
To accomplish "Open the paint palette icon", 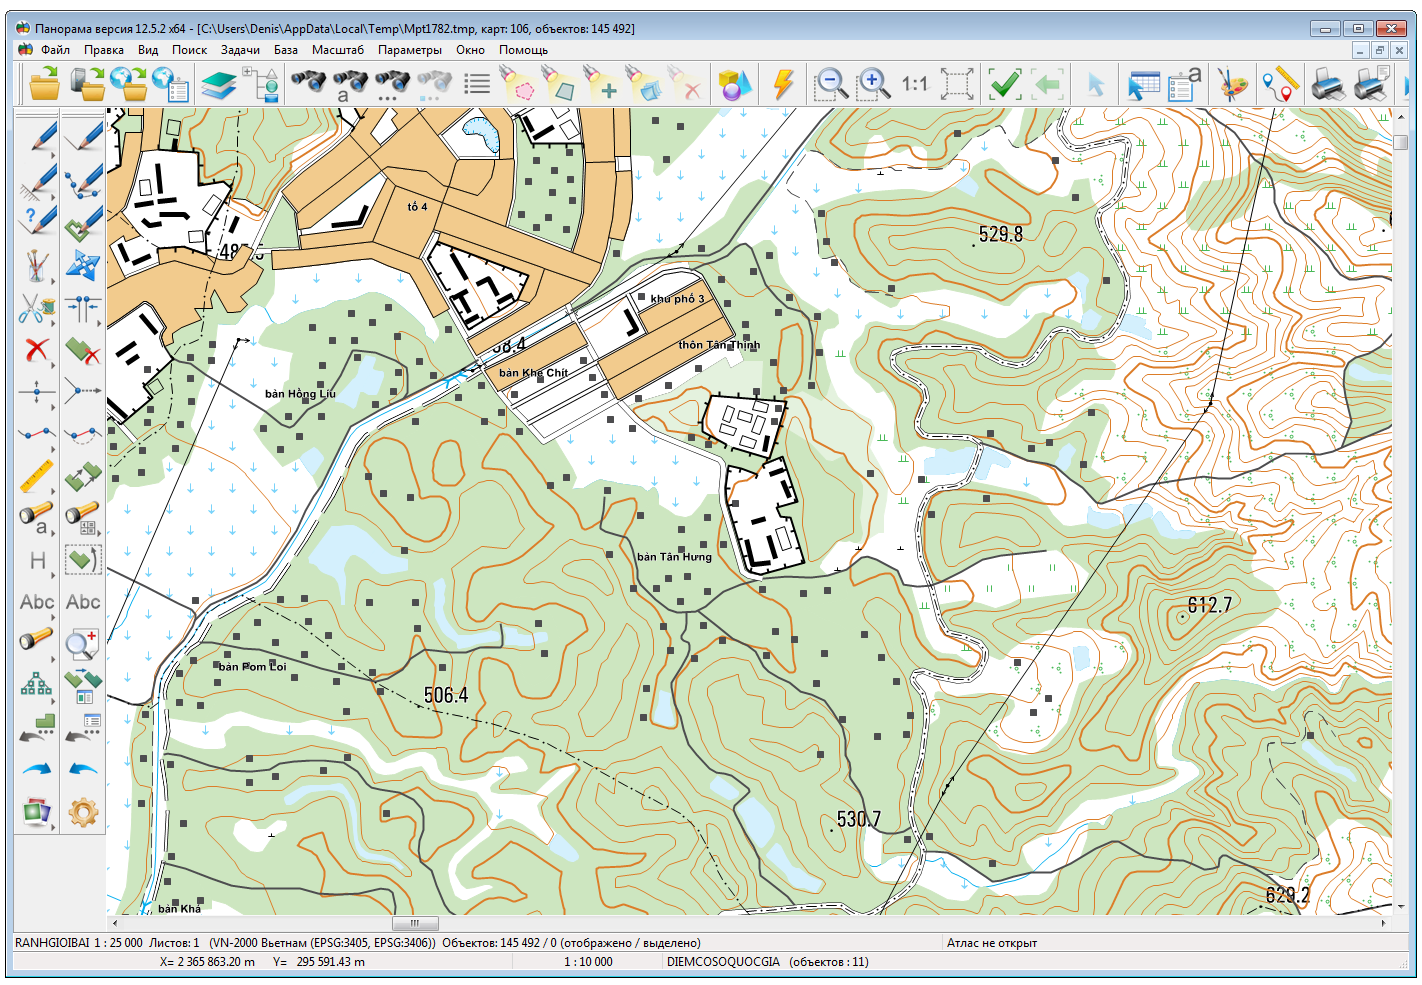I will (1232, 84).
